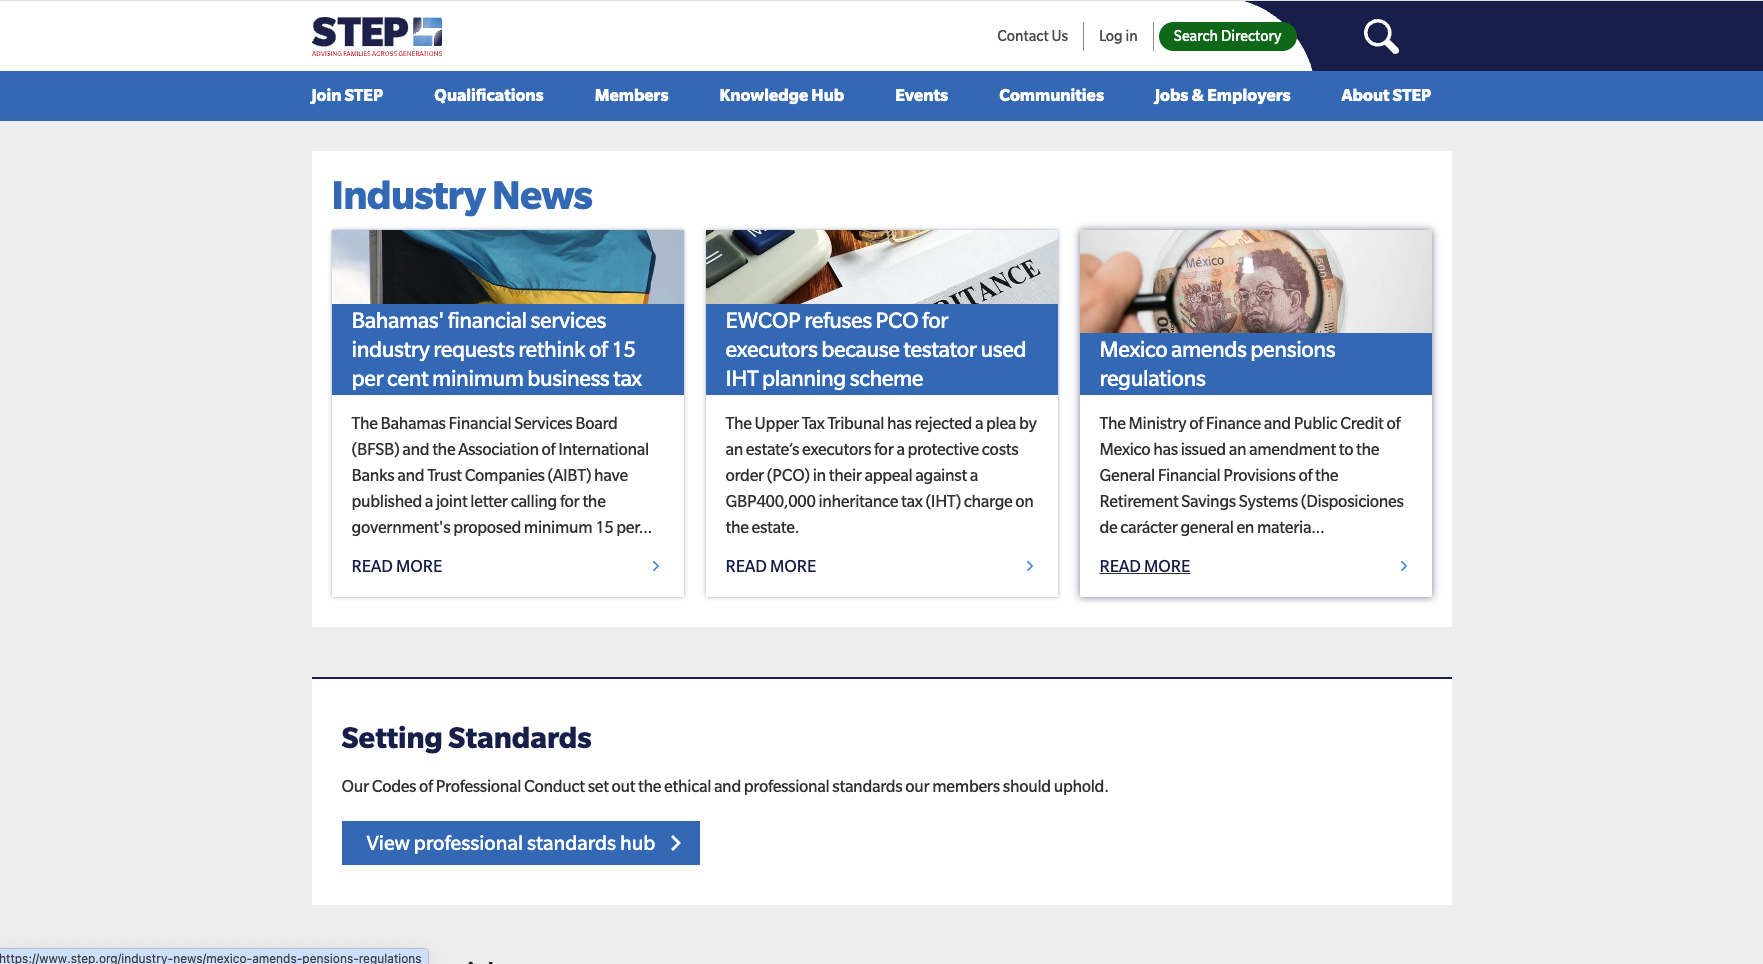The width and height of the screenshot is (1763, 964).
Task: Read more about Mexico pensions regulations
Action: (1144, 566)
